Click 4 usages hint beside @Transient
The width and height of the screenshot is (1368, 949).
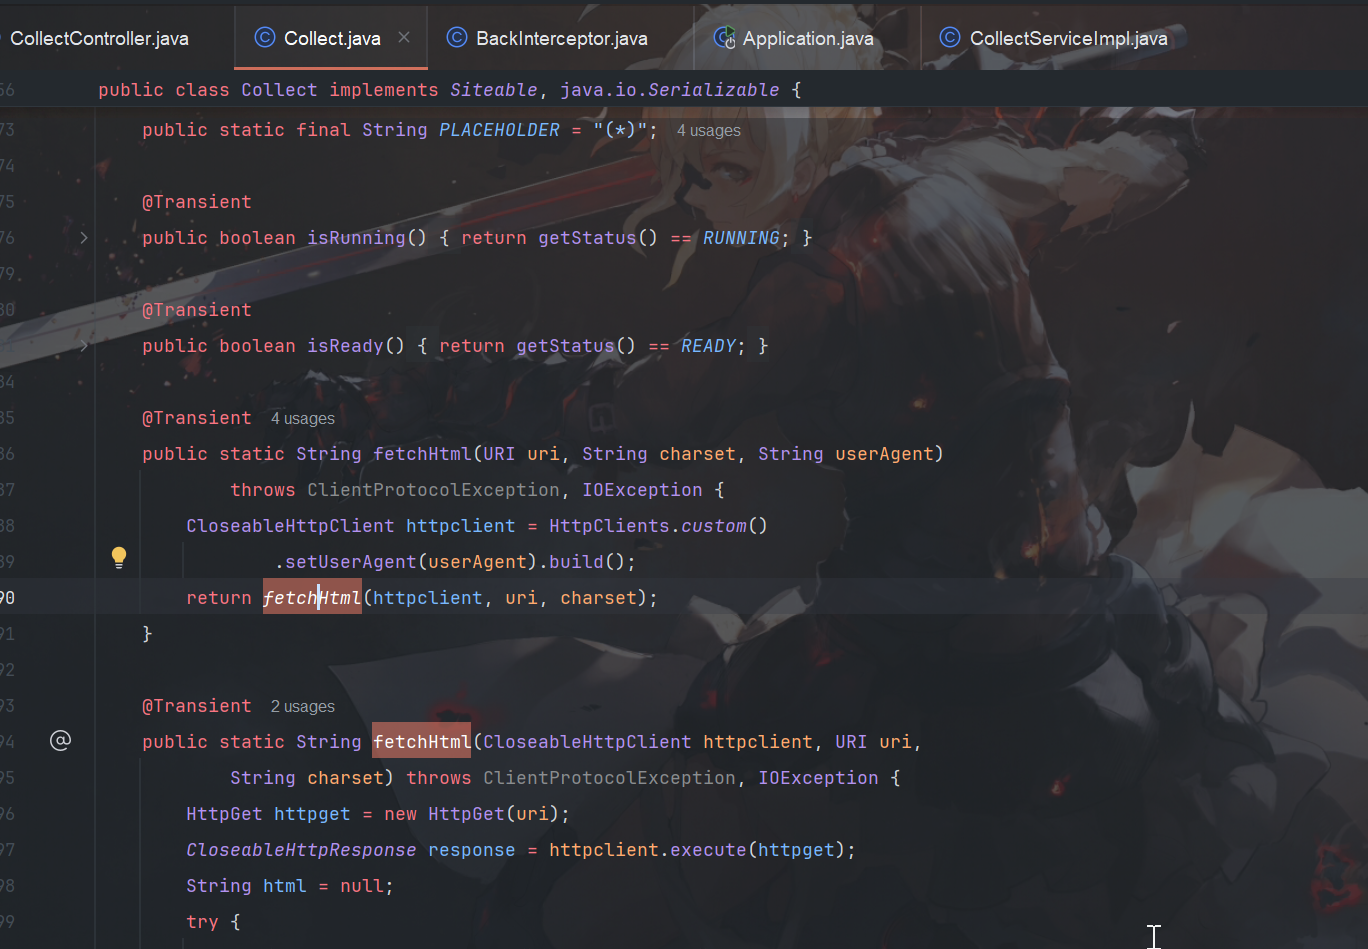(302, 419)
